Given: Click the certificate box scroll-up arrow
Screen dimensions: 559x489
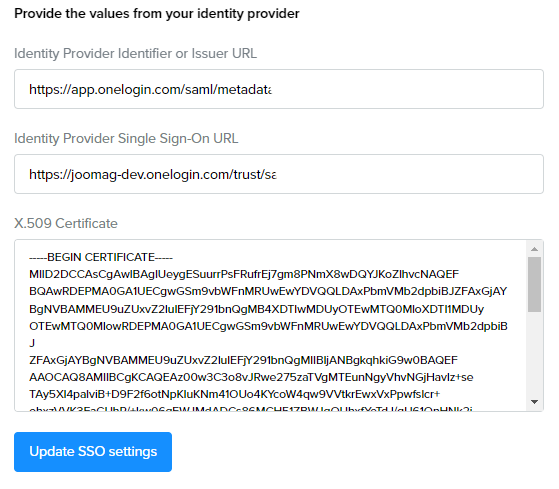Looking at the screenshot, I should [x=534, y=249].
